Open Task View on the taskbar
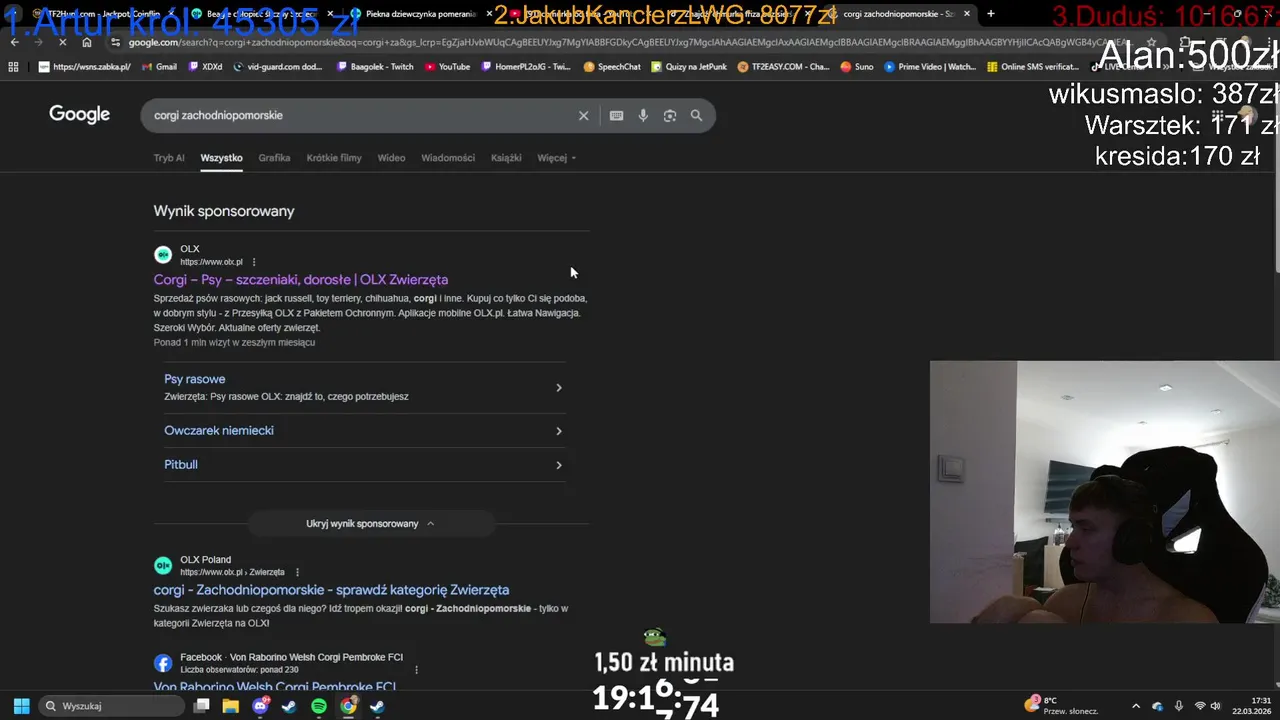1280x720 pixels. (x=201, y=706)
